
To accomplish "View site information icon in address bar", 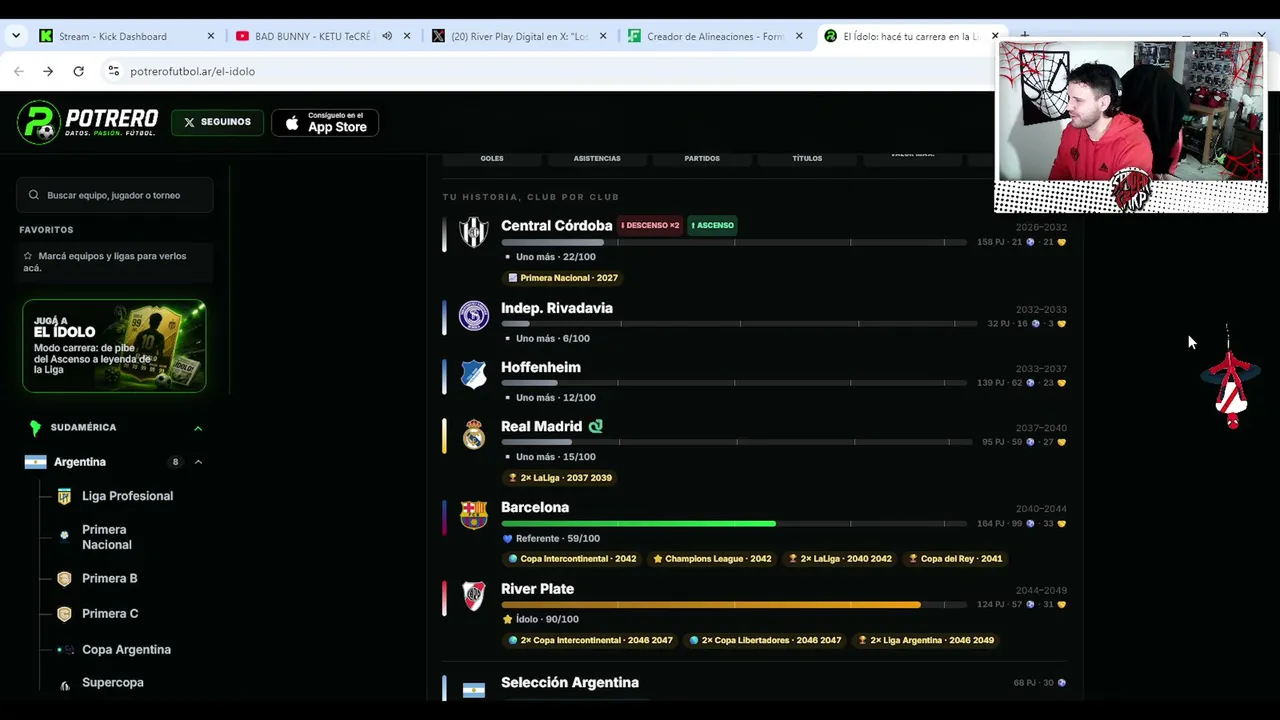I will pyautogui.click(x=113, y=71).
